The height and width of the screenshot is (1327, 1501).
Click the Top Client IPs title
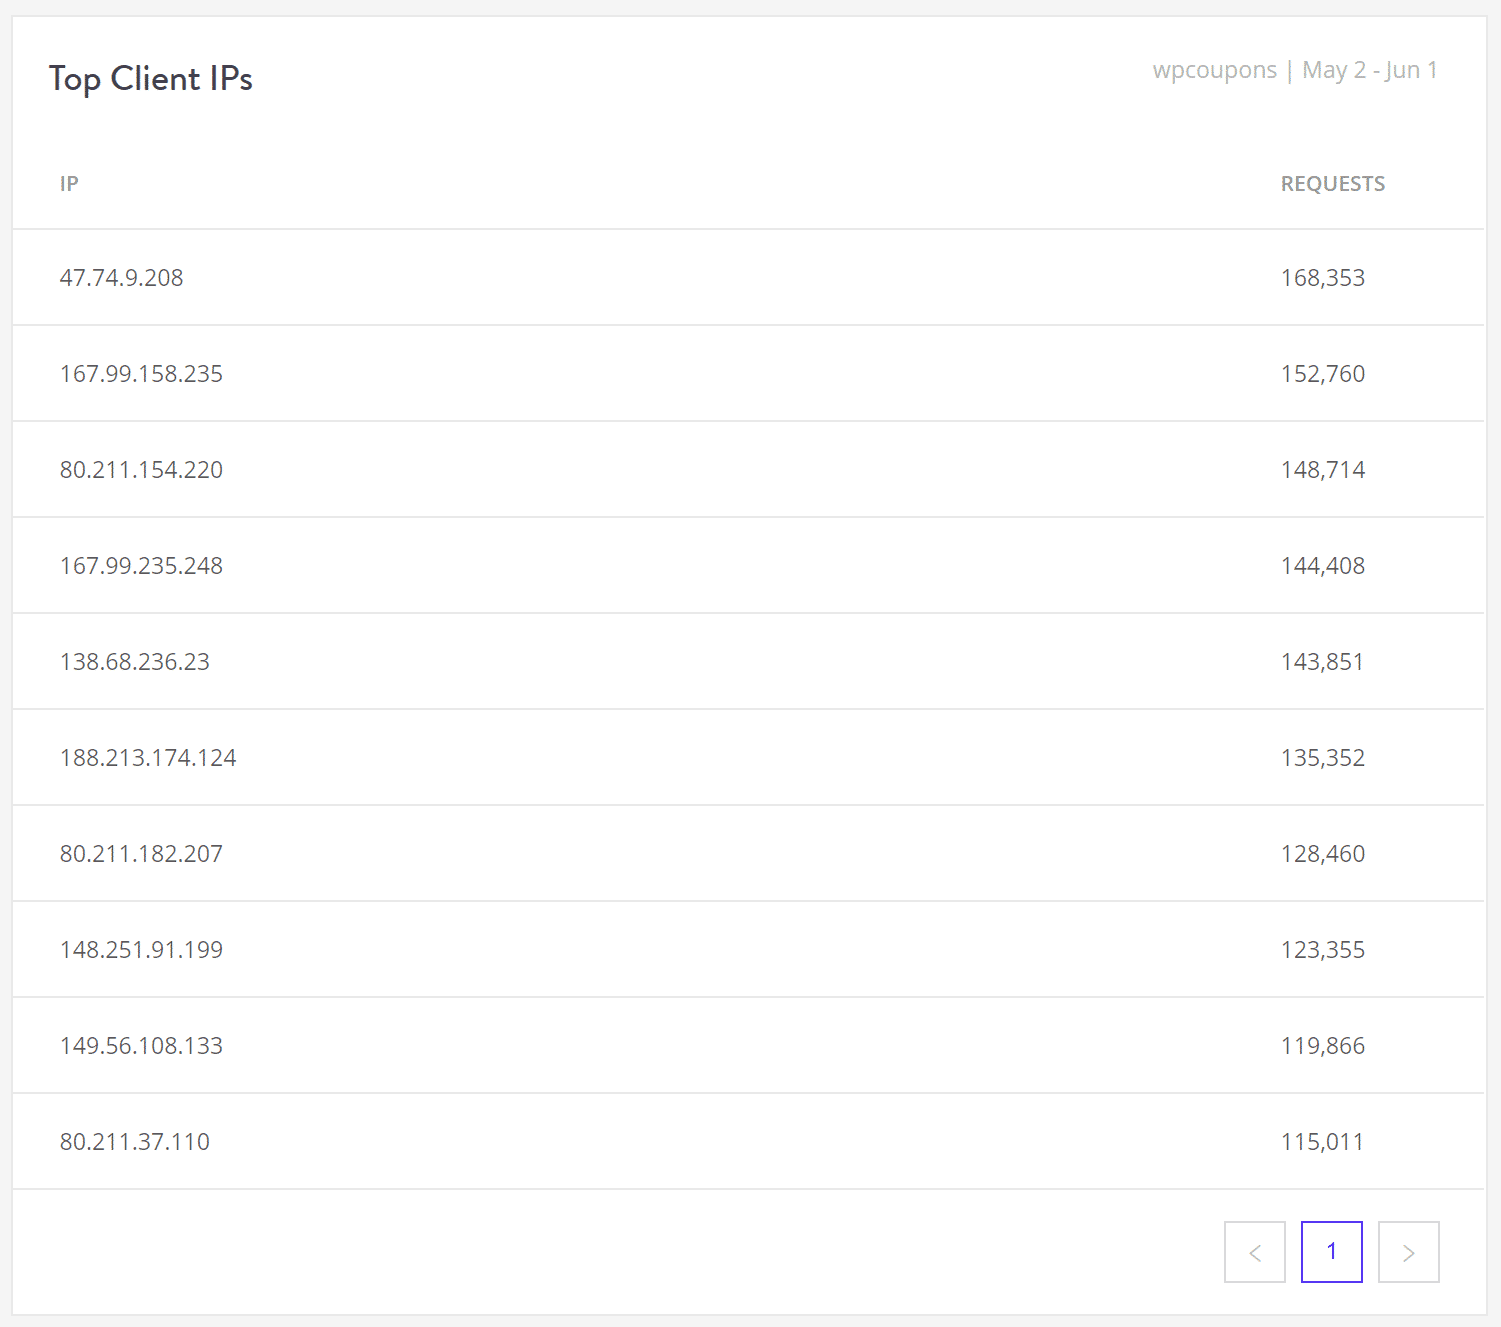pyautogui.click(x=151, y=79)
